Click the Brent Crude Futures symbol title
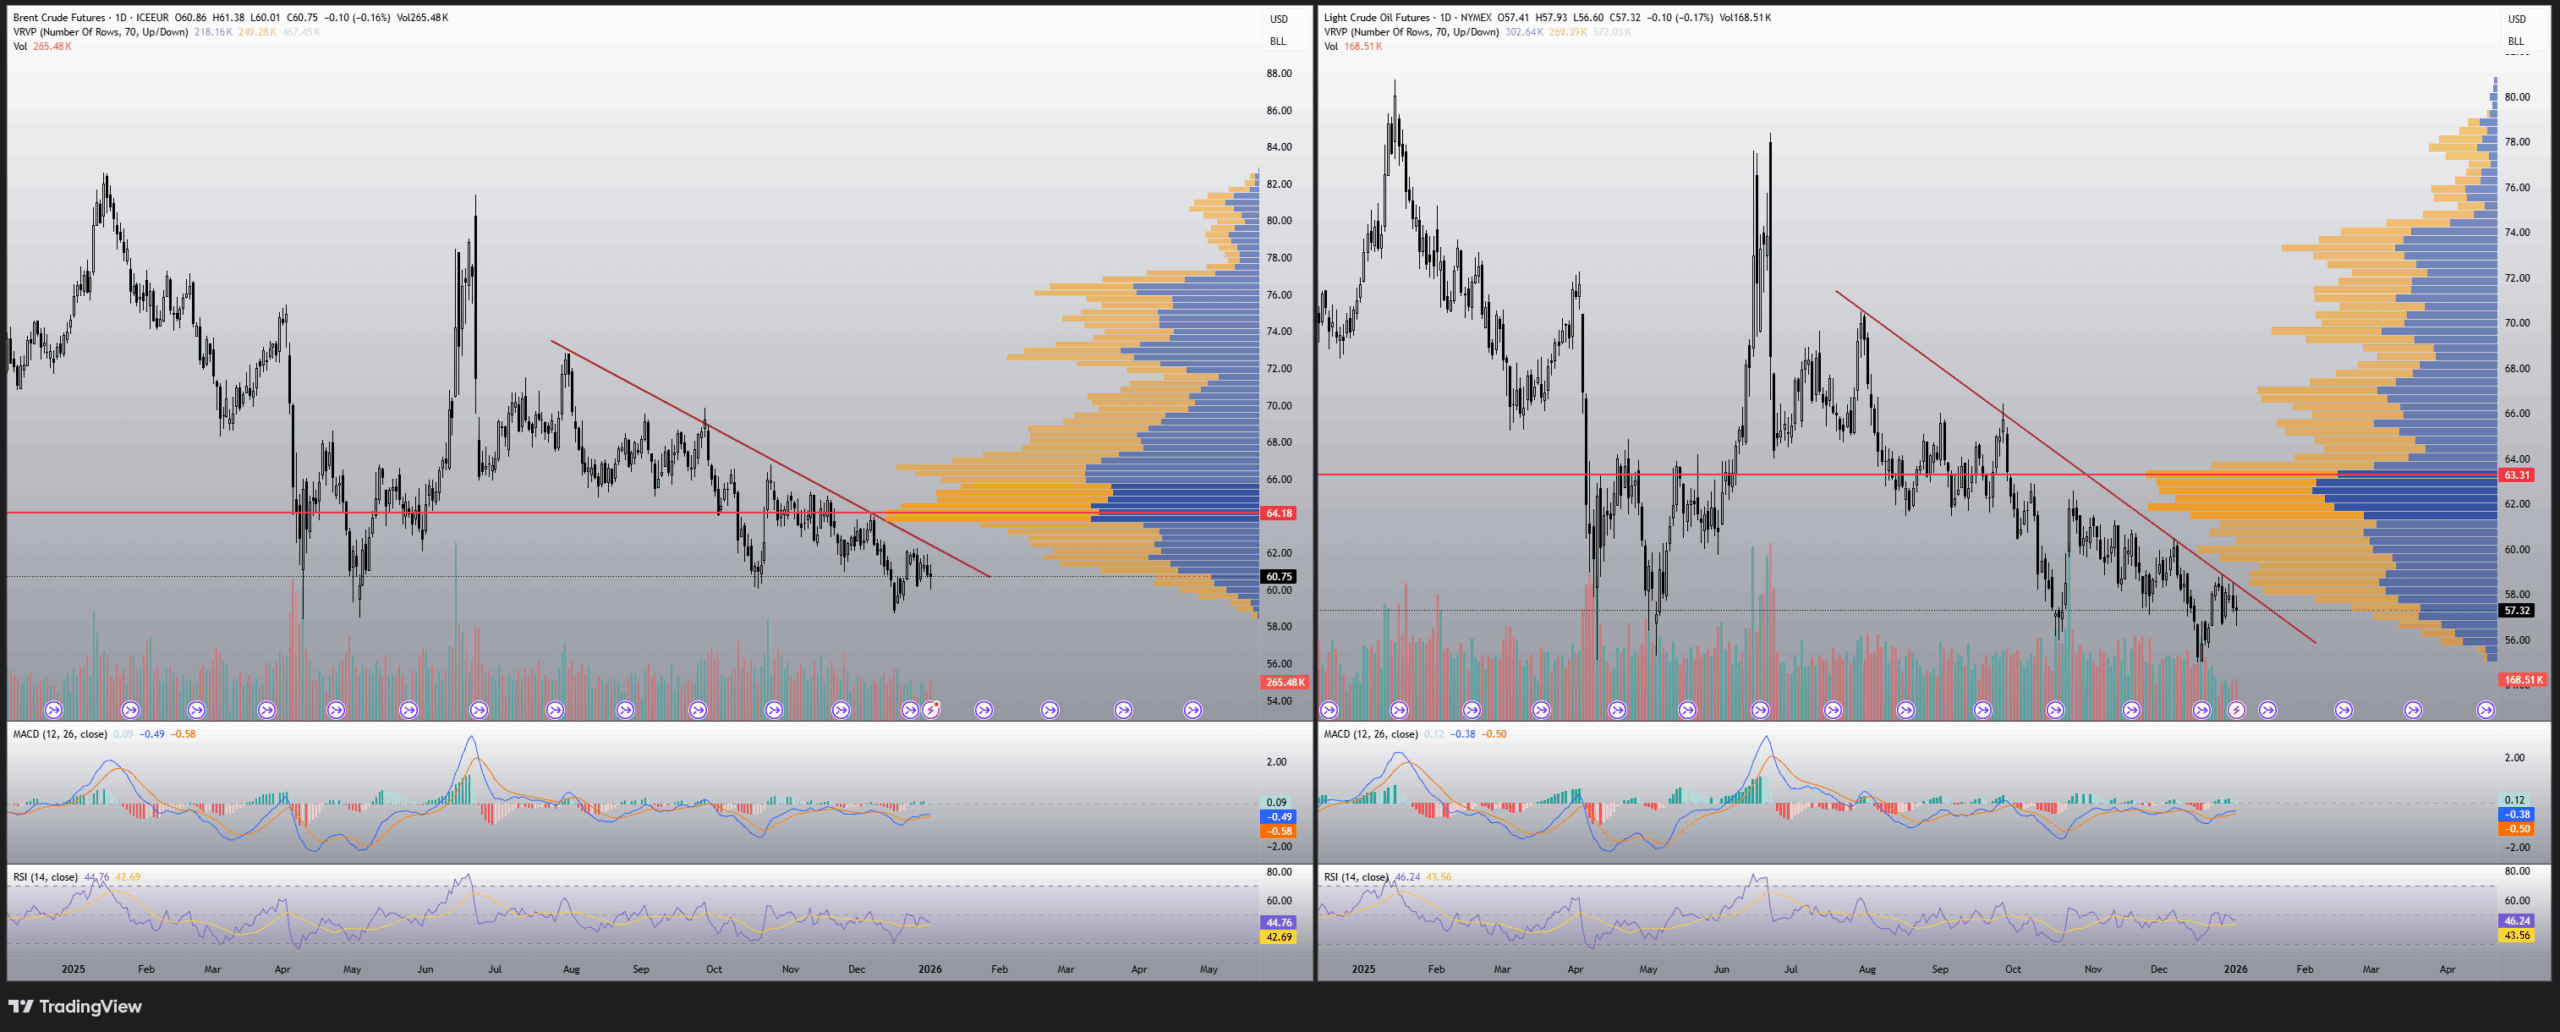 click(x=59, y=18)
